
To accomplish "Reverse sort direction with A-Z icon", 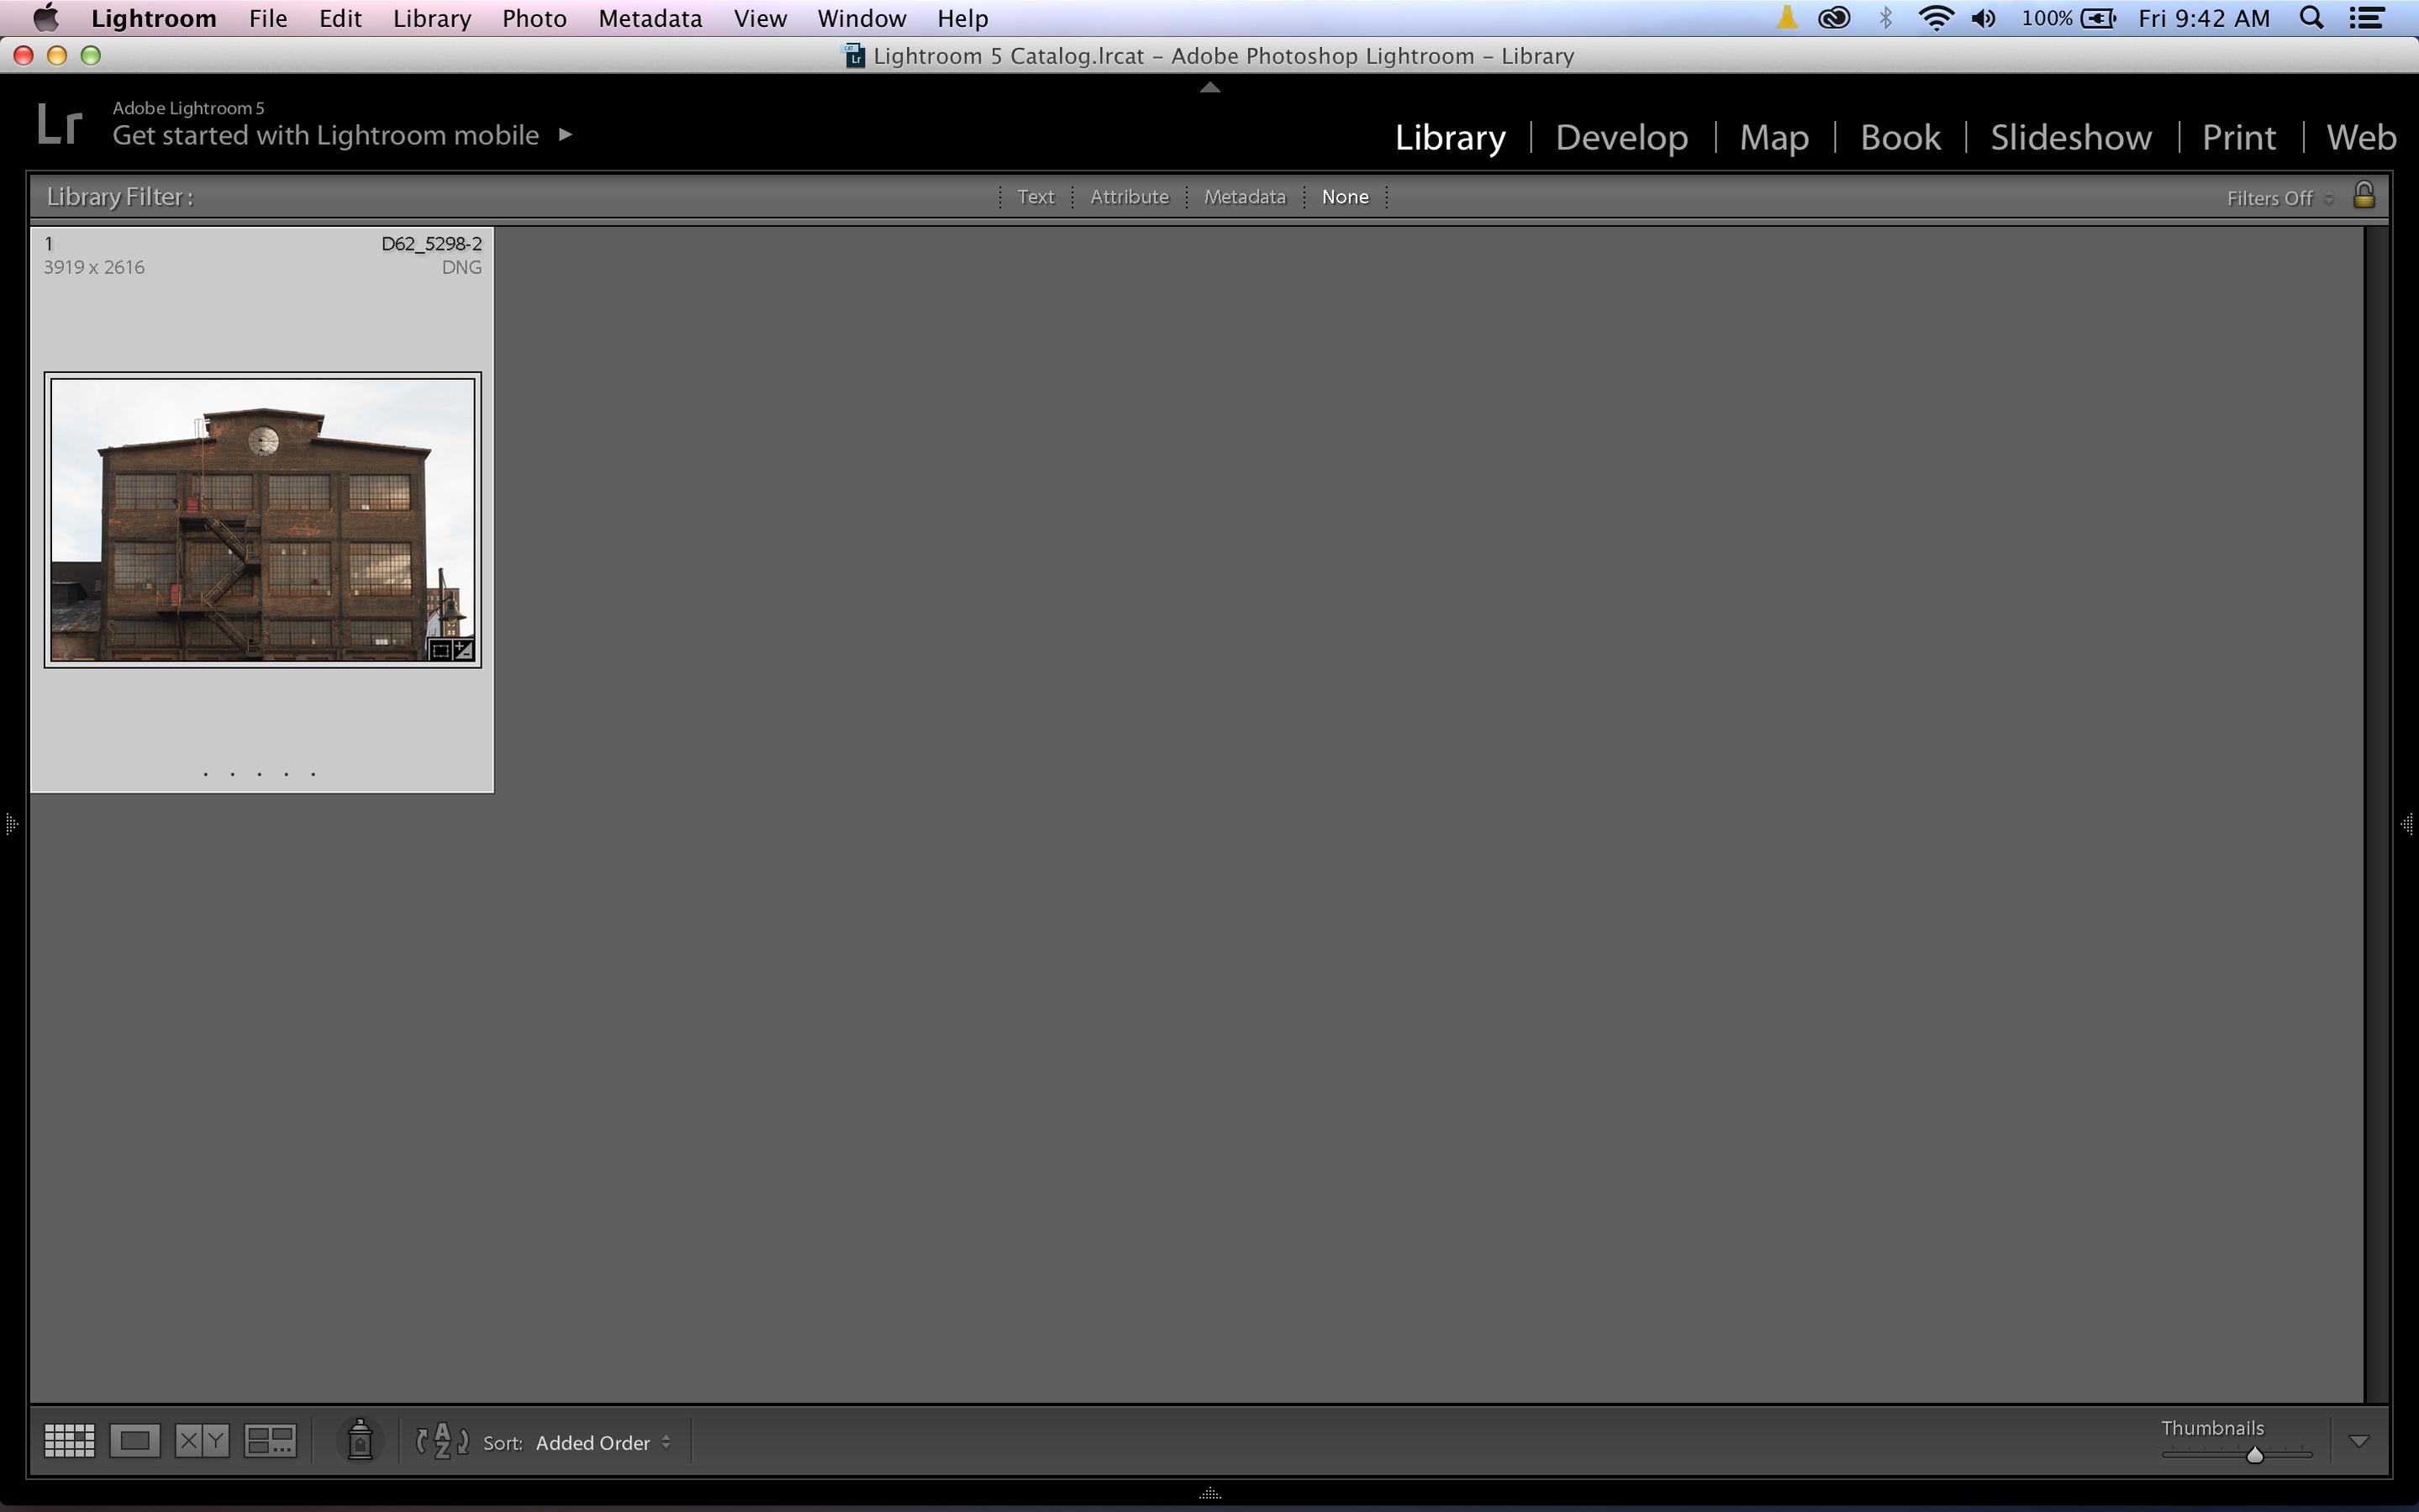I will [x=442, y=1441].
